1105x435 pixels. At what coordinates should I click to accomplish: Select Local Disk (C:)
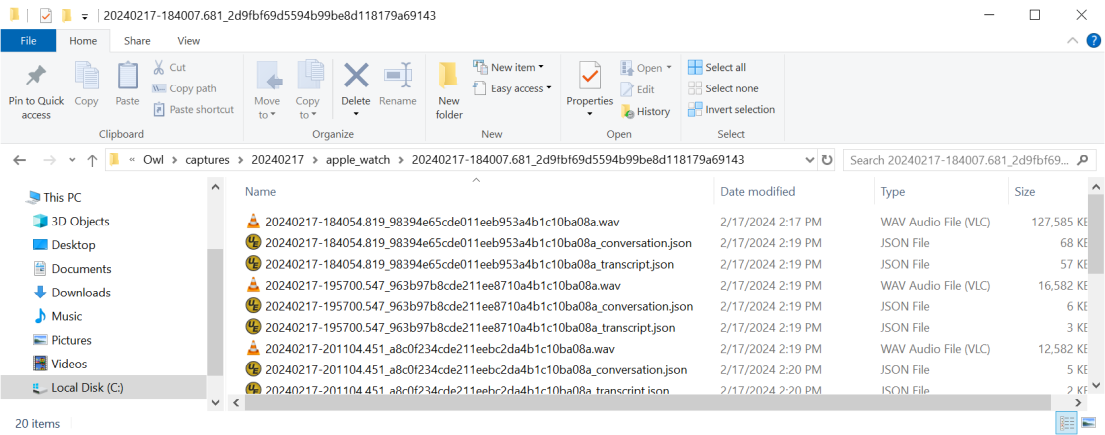tap(103, 388)
